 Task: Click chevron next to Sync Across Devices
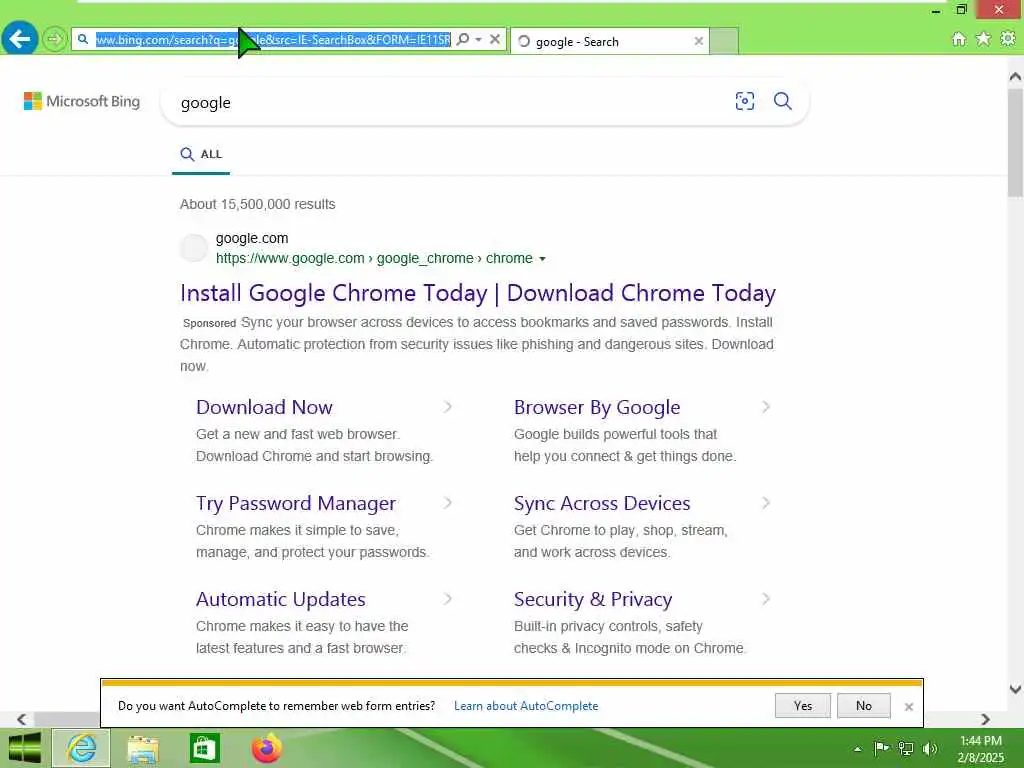(x=766, y=503)
